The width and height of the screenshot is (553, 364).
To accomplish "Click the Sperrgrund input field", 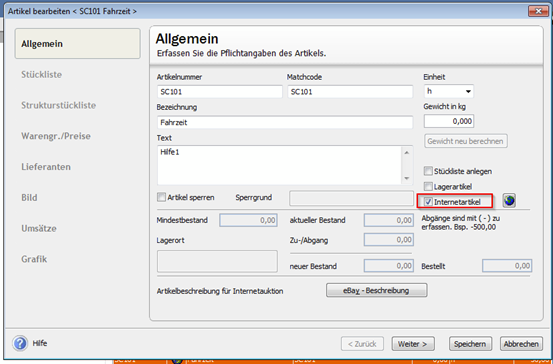I will coord(351,198).
